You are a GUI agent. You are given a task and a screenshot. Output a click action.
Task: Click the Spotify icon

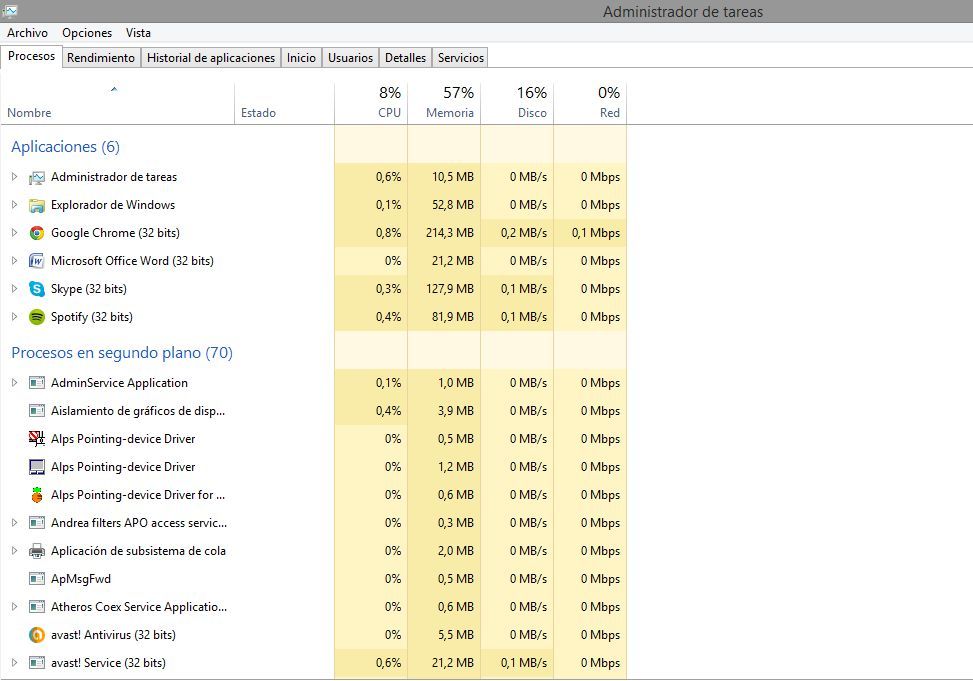[x=37, y=317]
